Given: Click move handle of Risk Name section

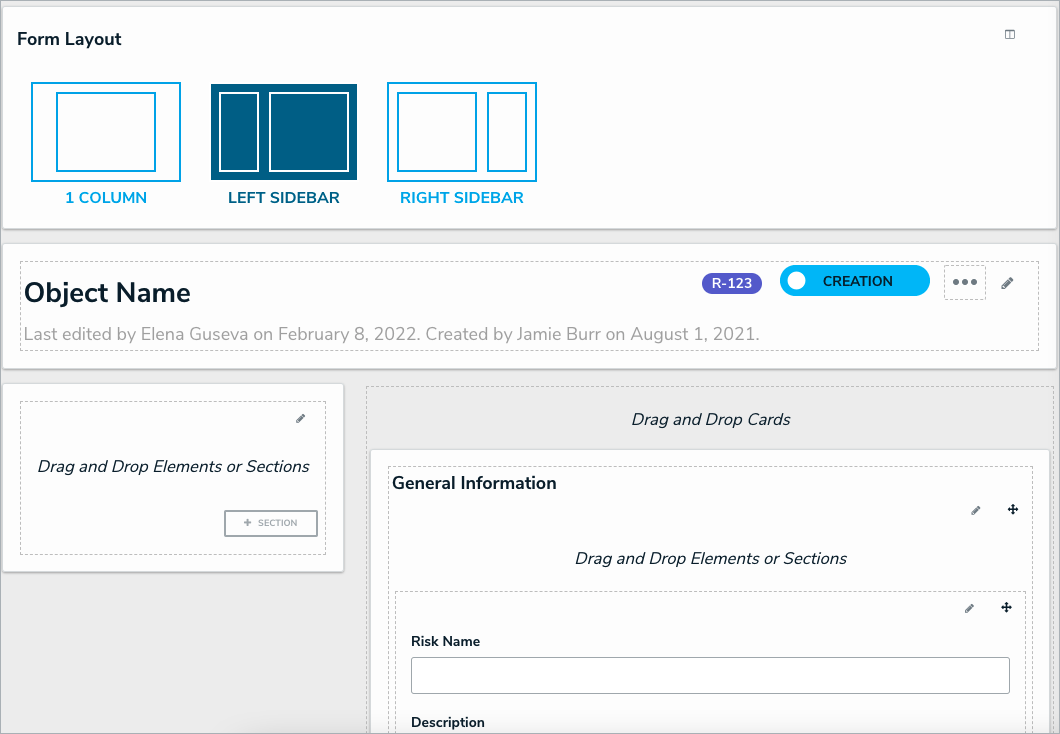Looking at the screenshot, I should click(1006, 608).
